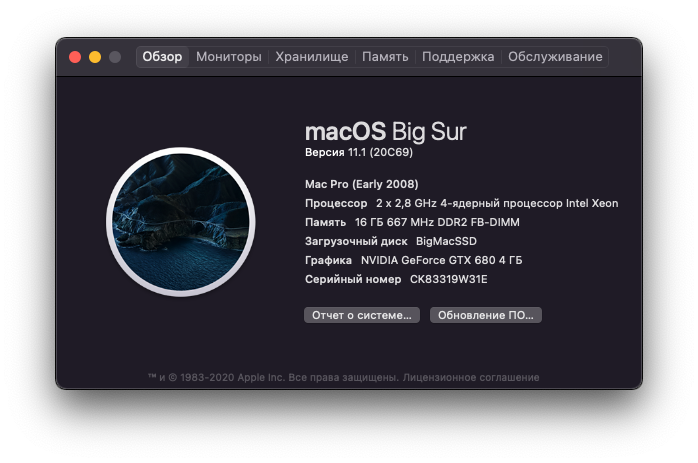Viewport: 698px width, 463px height.
Task: Click the macOS Big Sur title
Action: click(x=386, y=131)
